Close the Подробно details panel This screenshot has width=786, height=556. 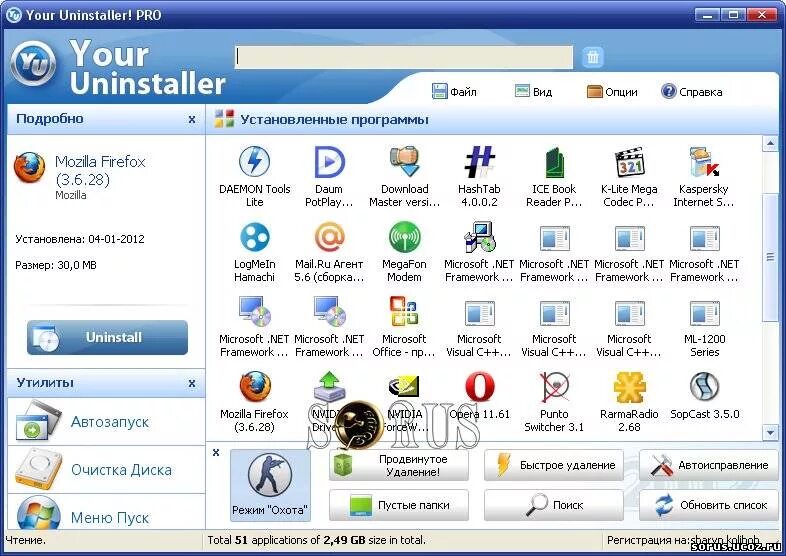point(191,120)
